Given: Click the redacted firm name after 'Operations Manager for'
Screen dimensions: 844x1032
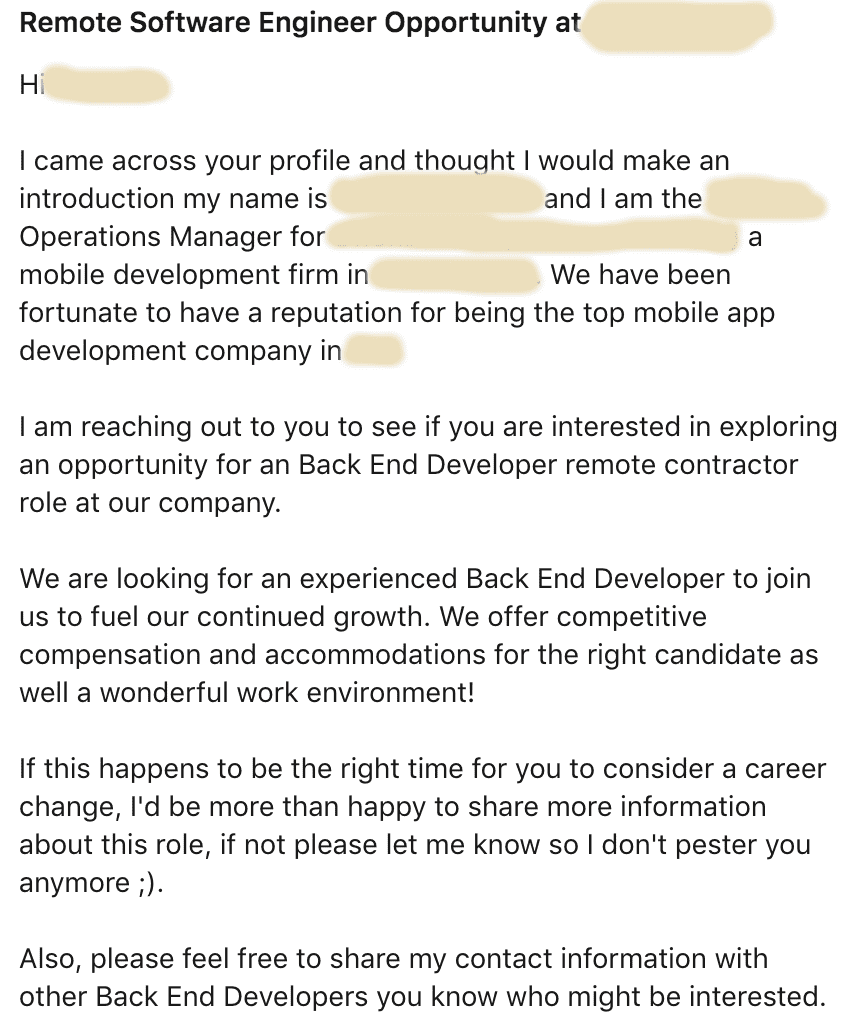Looking at the screenshot, I should coord(534,238).
